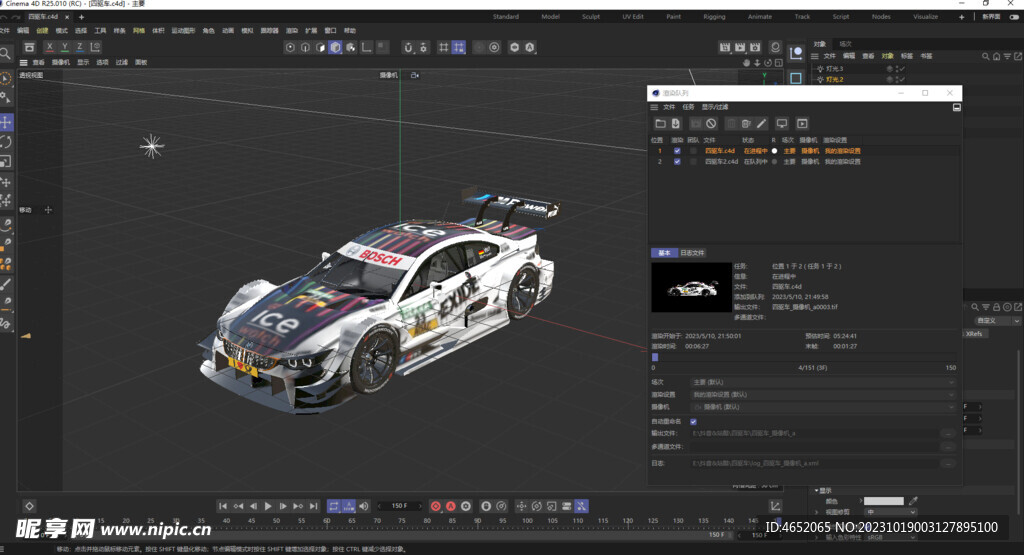Click the render preview thumbnail of the car
The width and height of the screenshot is (1024, 555).
691,287
